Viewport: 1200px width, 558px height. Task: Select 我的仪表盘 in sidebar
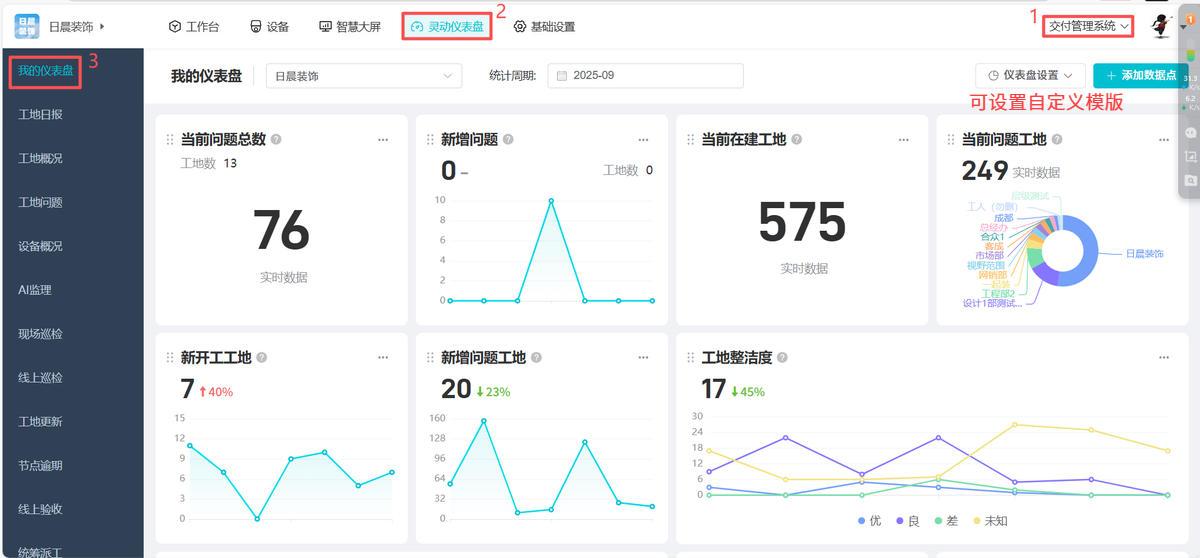coord(45,71)
